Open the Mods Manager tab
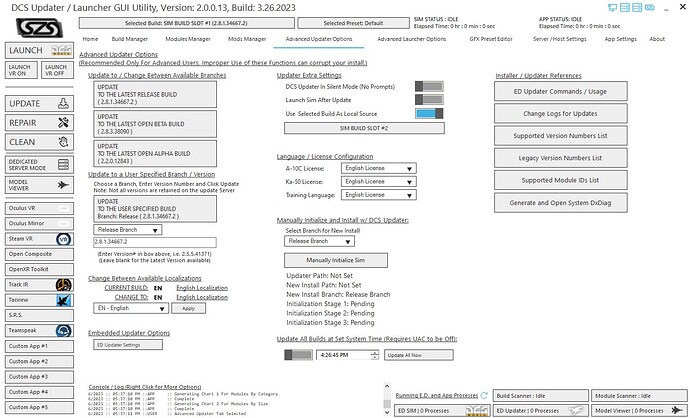The image size is (690, 418). [x=247, y=39]
